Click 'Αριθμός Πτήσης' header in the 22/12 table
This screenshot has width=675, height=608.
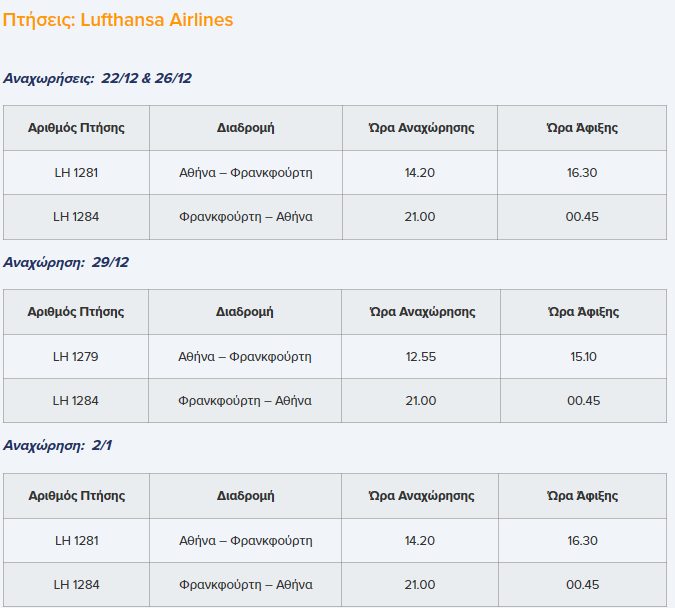coord(76,128)
